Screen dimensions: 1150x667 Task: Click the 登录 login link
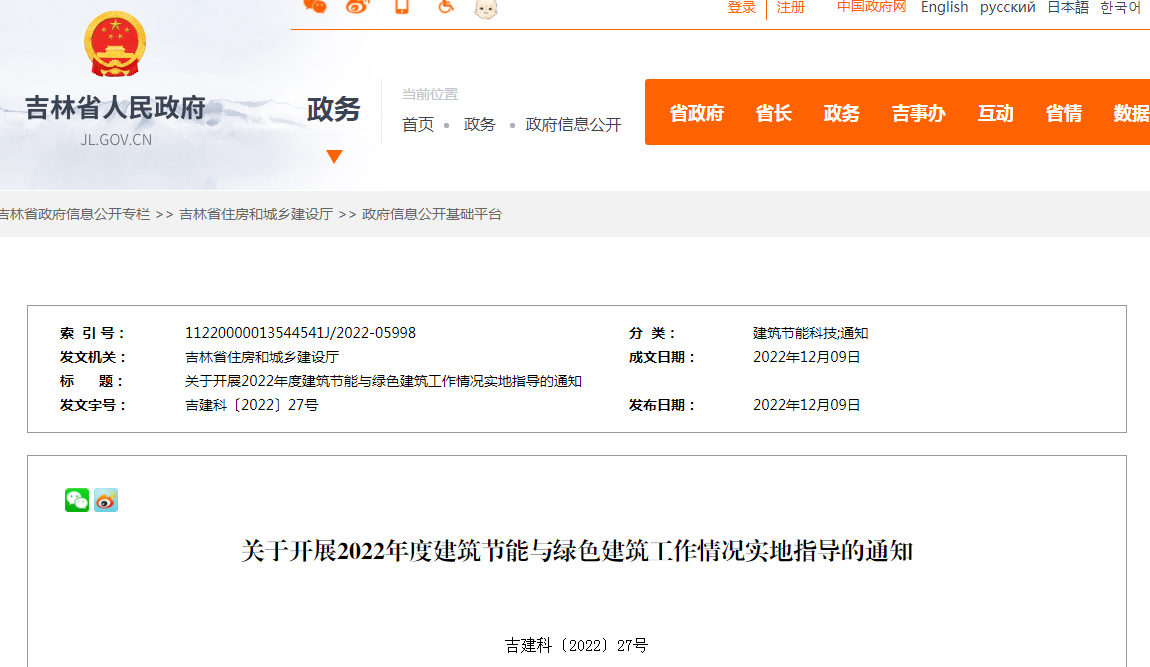(741, 8)
